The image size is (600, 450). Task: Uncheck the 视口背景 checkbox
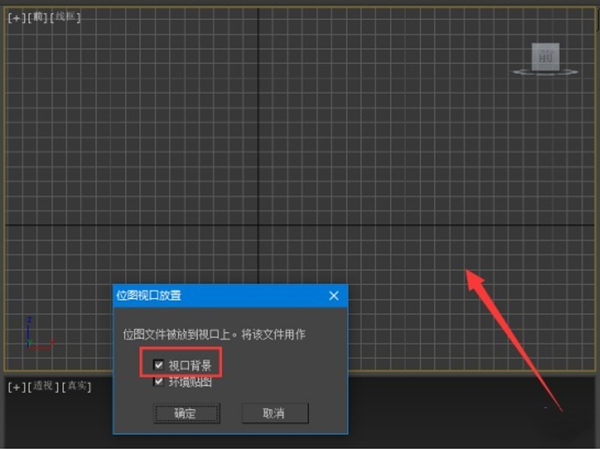click(x=159, y=365)
